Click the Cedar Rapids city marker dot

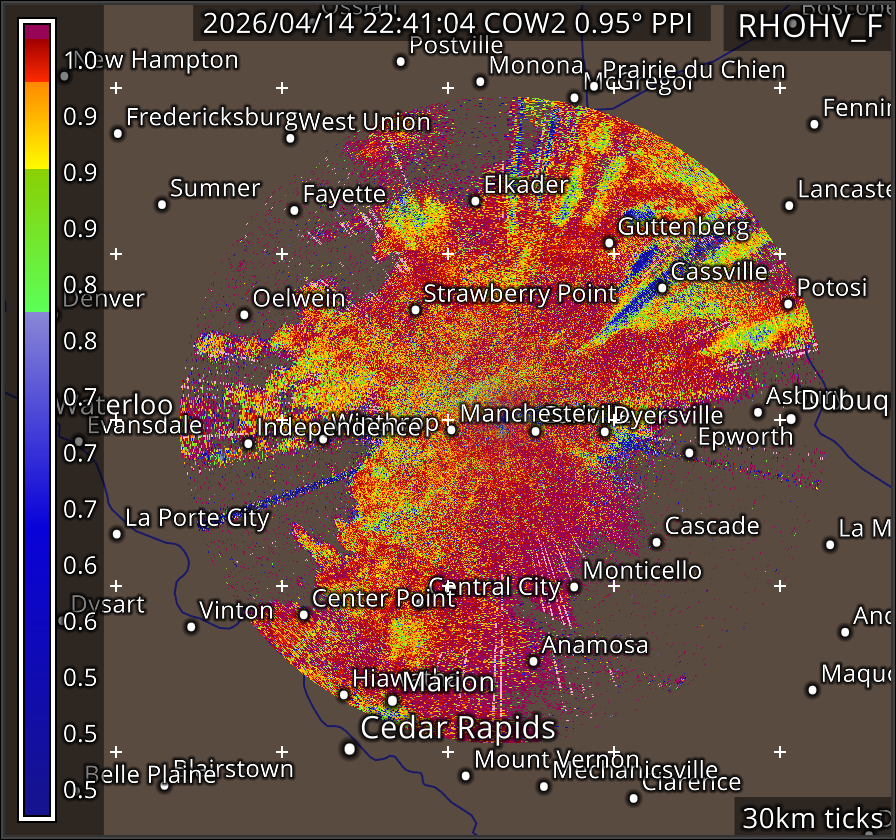point(349,748)
